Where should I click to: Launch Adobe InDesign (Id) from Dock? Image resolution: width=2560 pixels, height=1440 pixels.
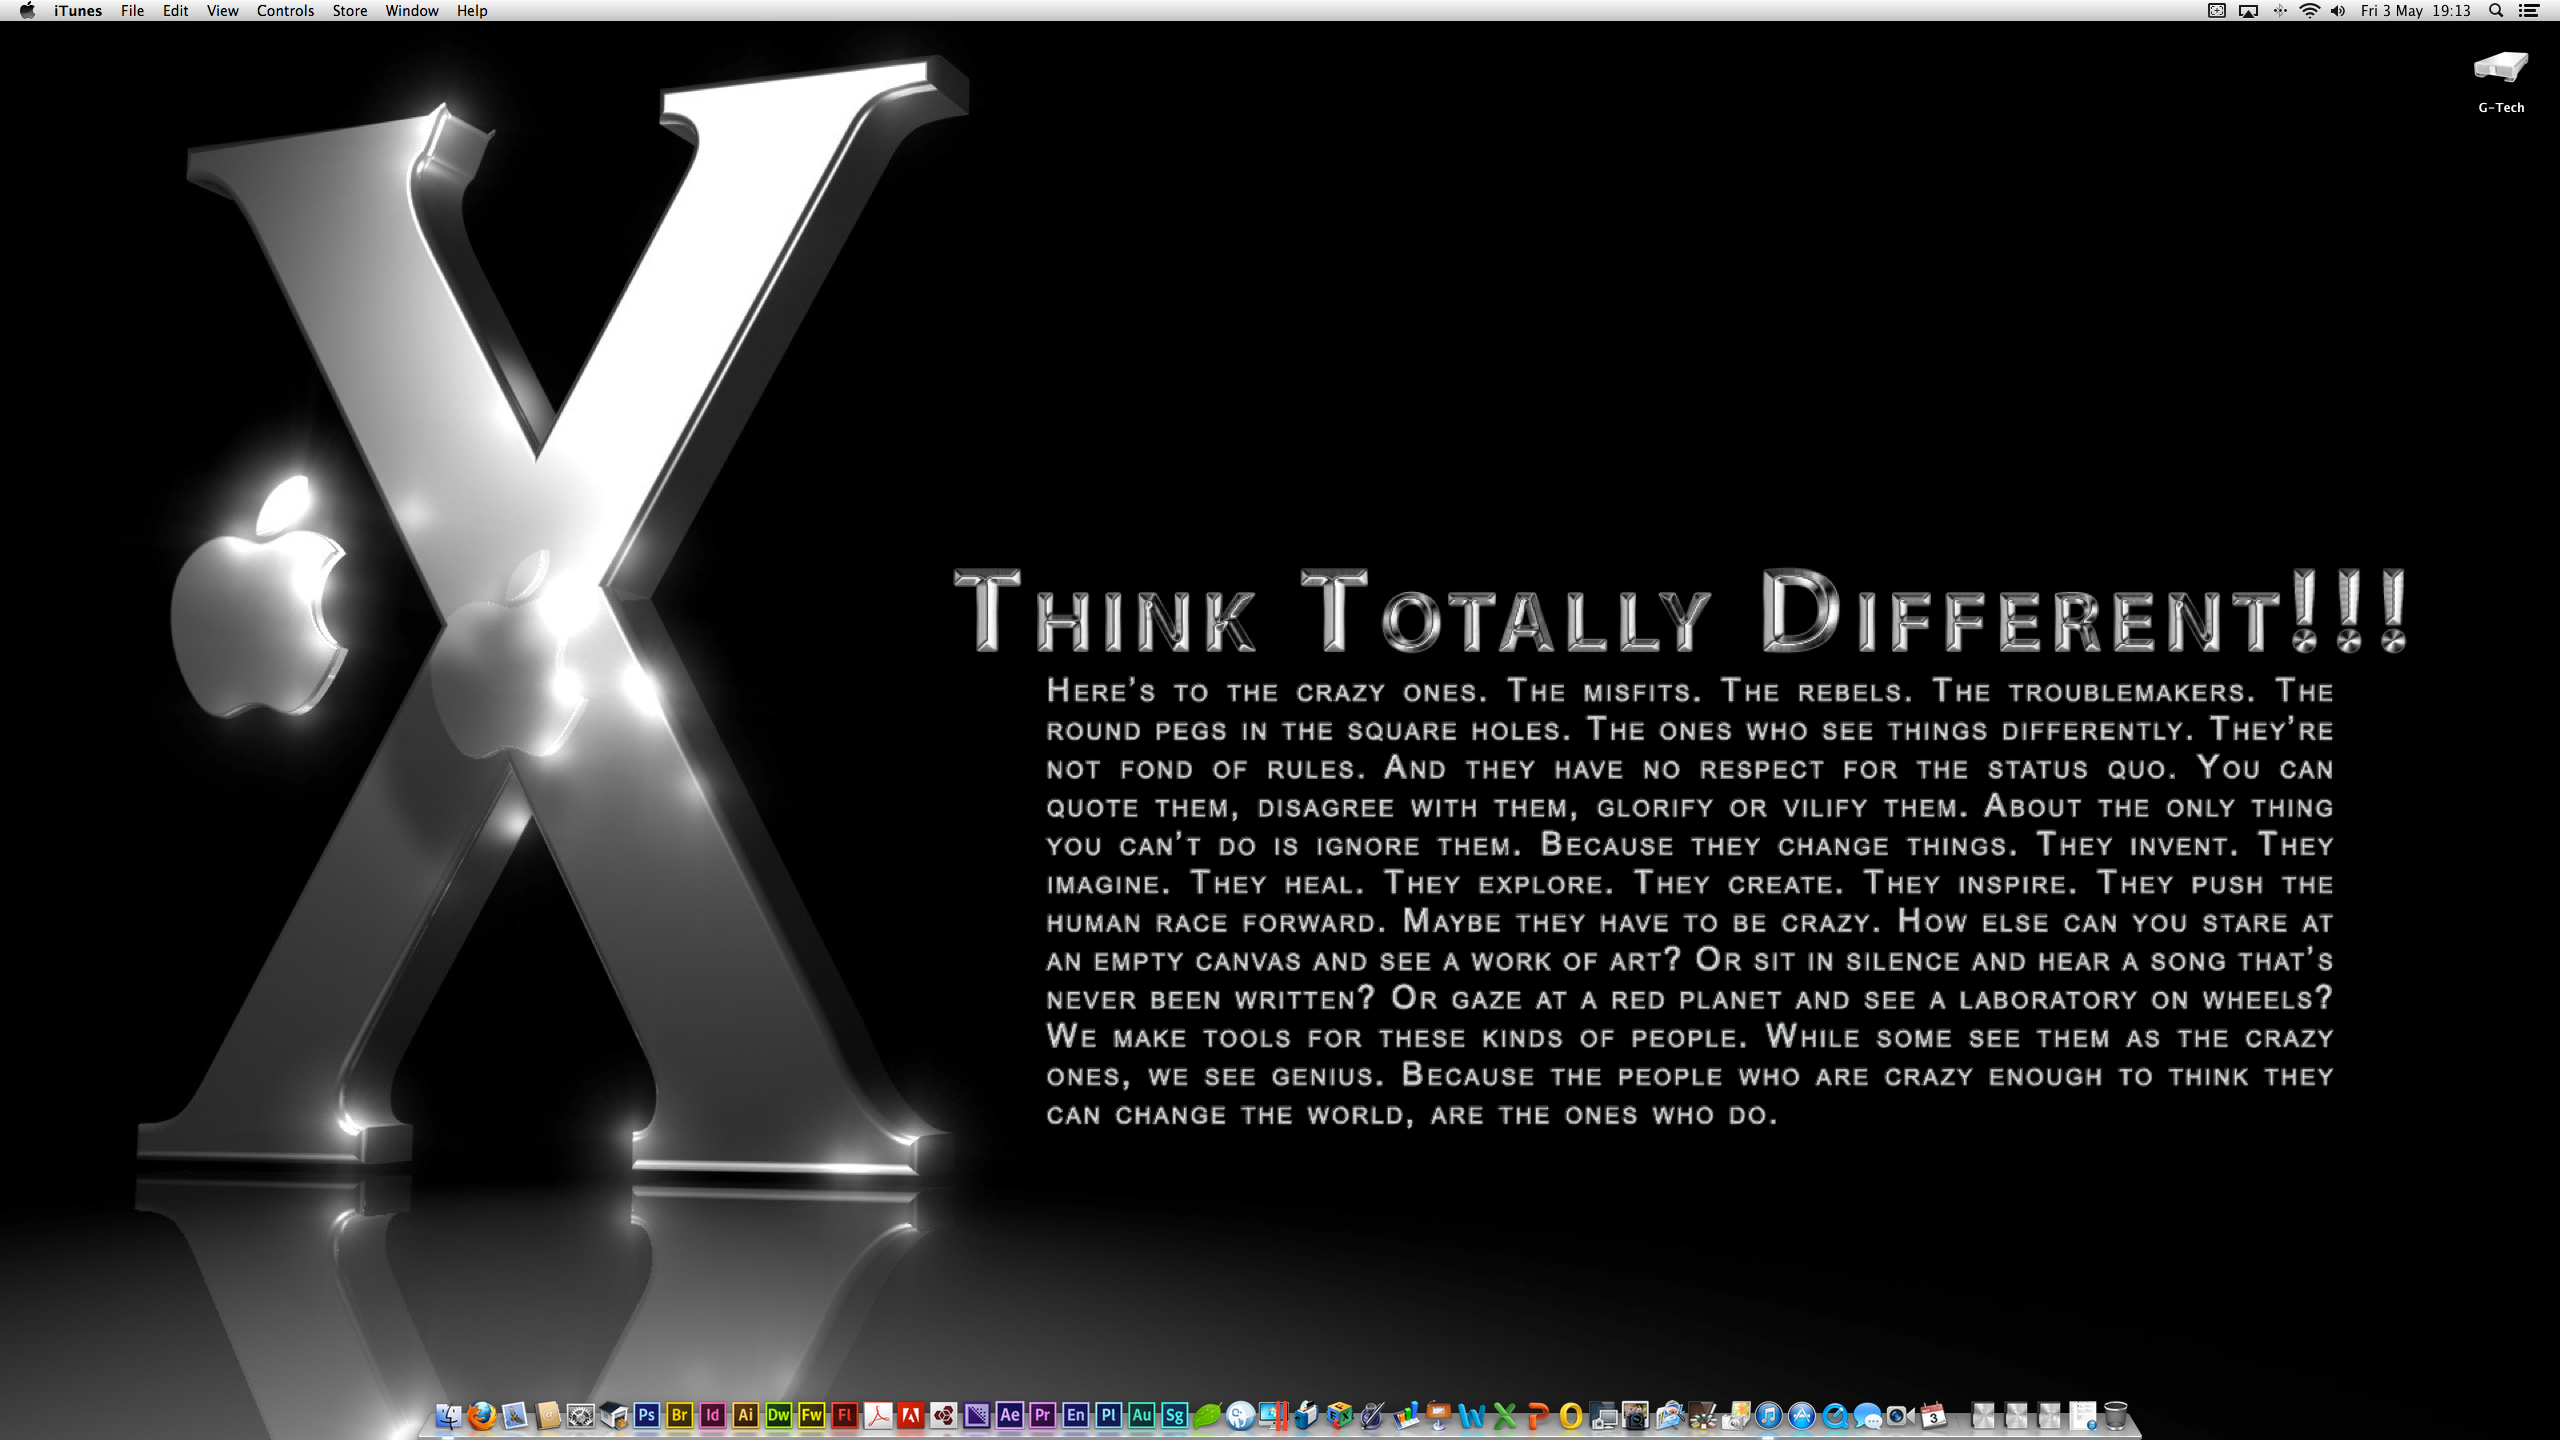713,1415
